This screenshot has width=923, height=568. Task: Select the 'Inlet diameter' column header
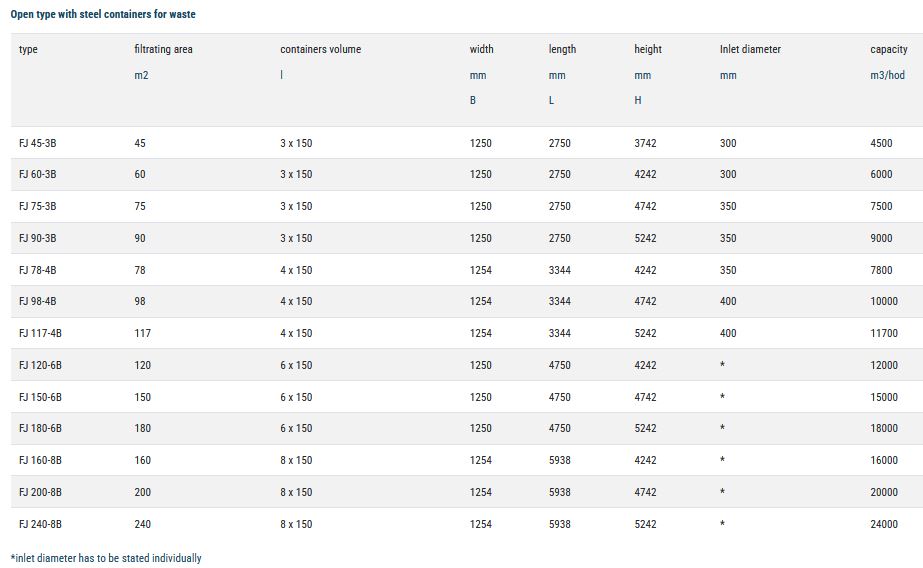coord(750,49)
